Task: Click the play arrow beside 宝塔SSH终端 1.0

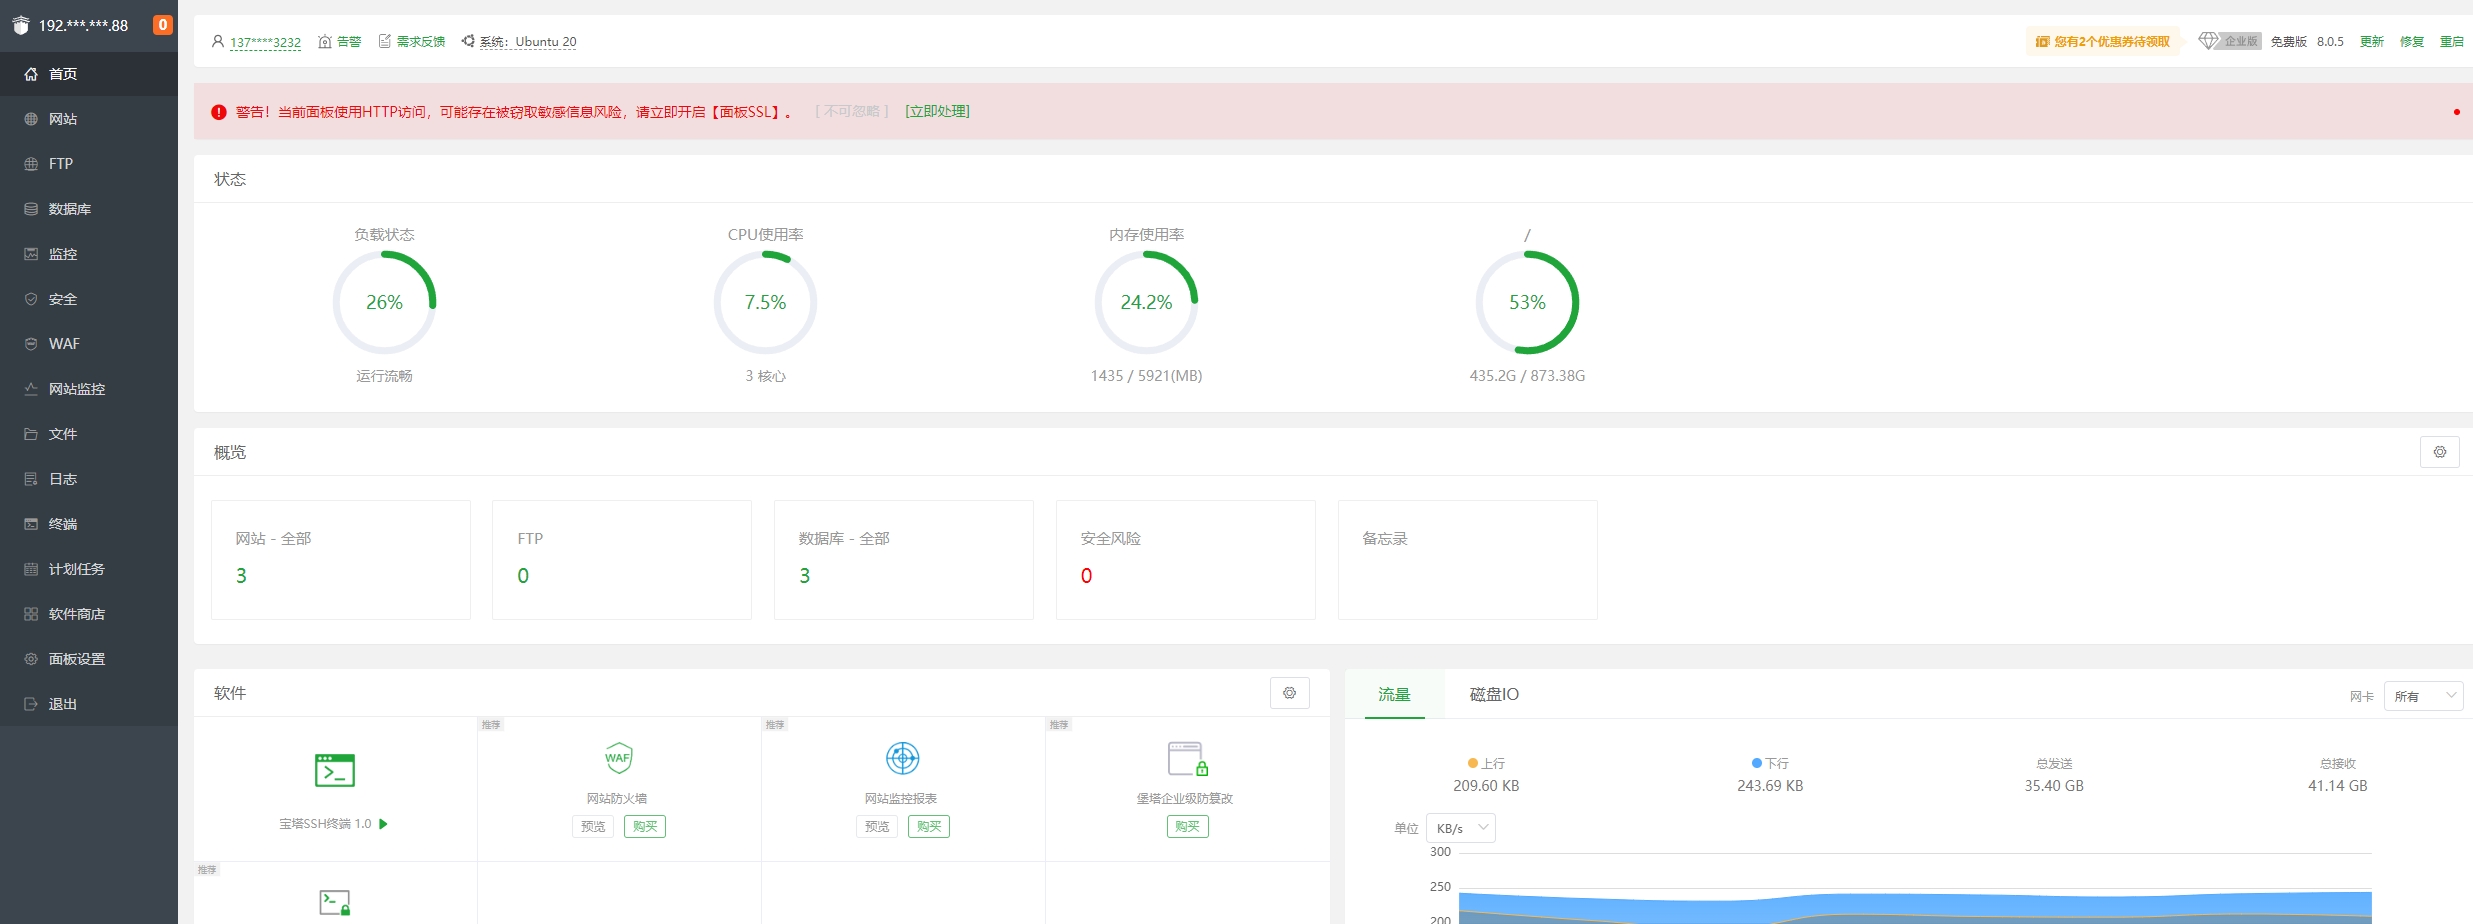Action: point(383,824)
